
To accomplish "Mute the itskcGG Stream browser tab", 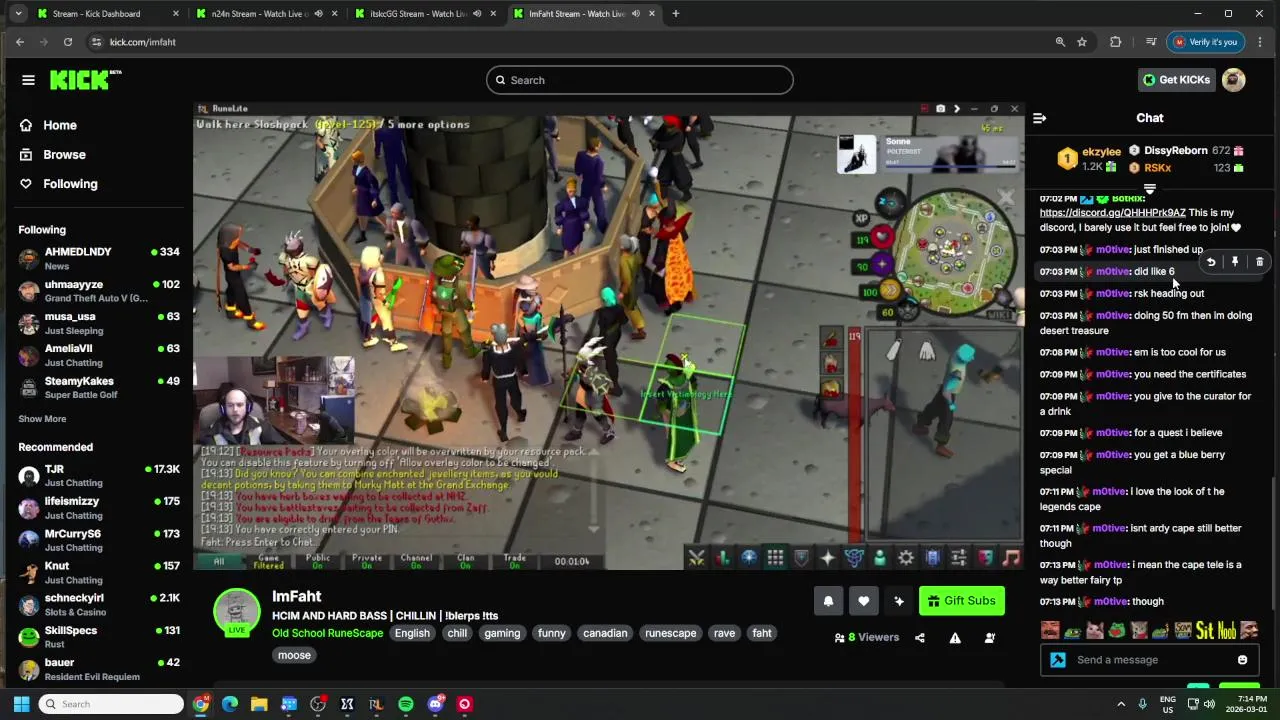I will (476, 14).
